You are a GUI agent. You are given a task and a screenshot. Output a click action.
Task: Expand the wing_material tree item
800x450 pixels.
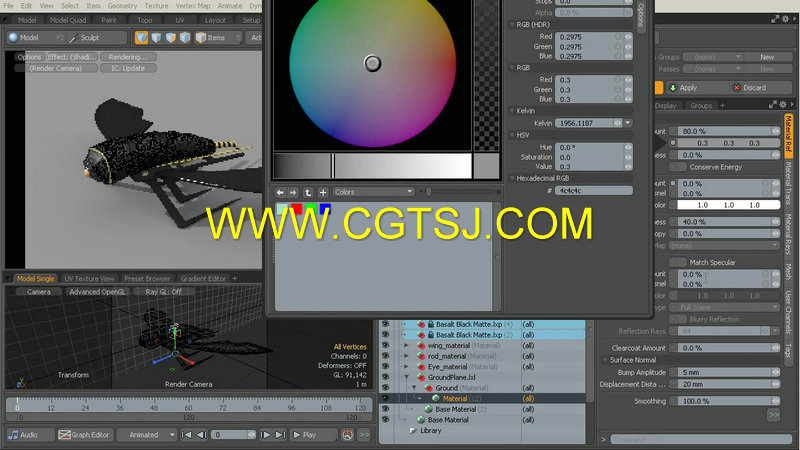coord(407,345)
